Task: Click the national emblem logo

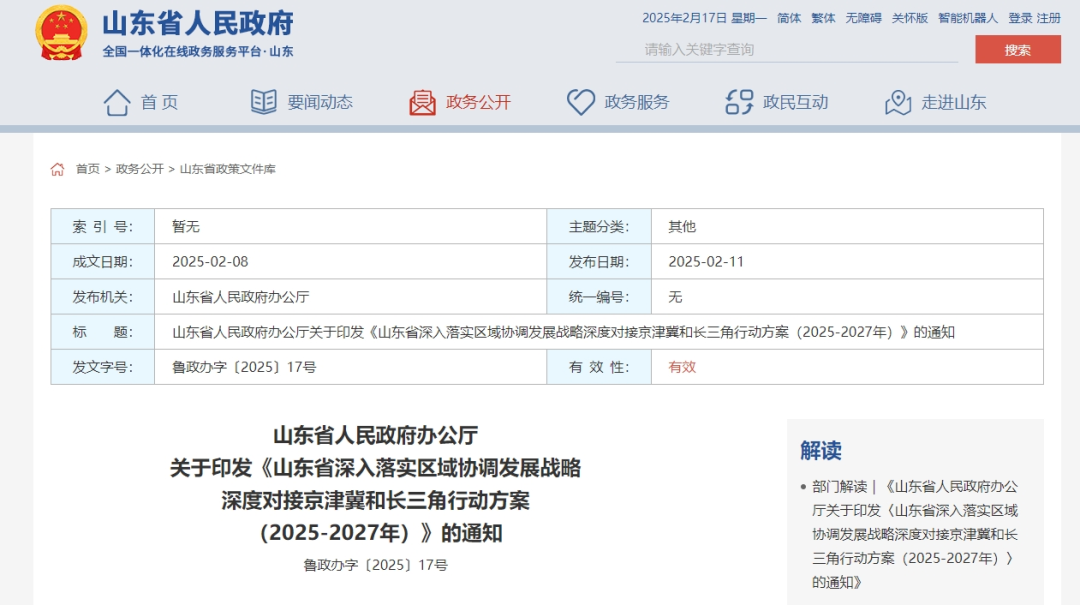Action: (x=62, y=33)
